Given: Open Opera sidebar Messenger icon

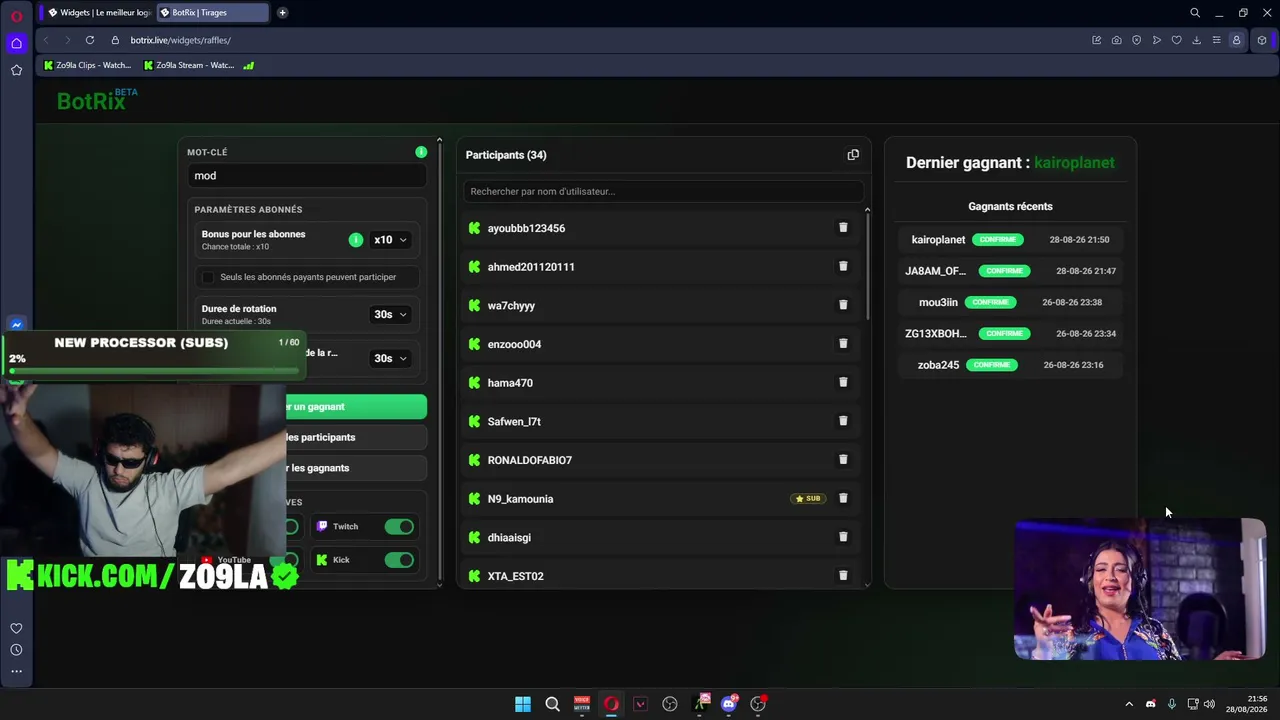Looking at the screenshot, I should click(x=16, y=325).
